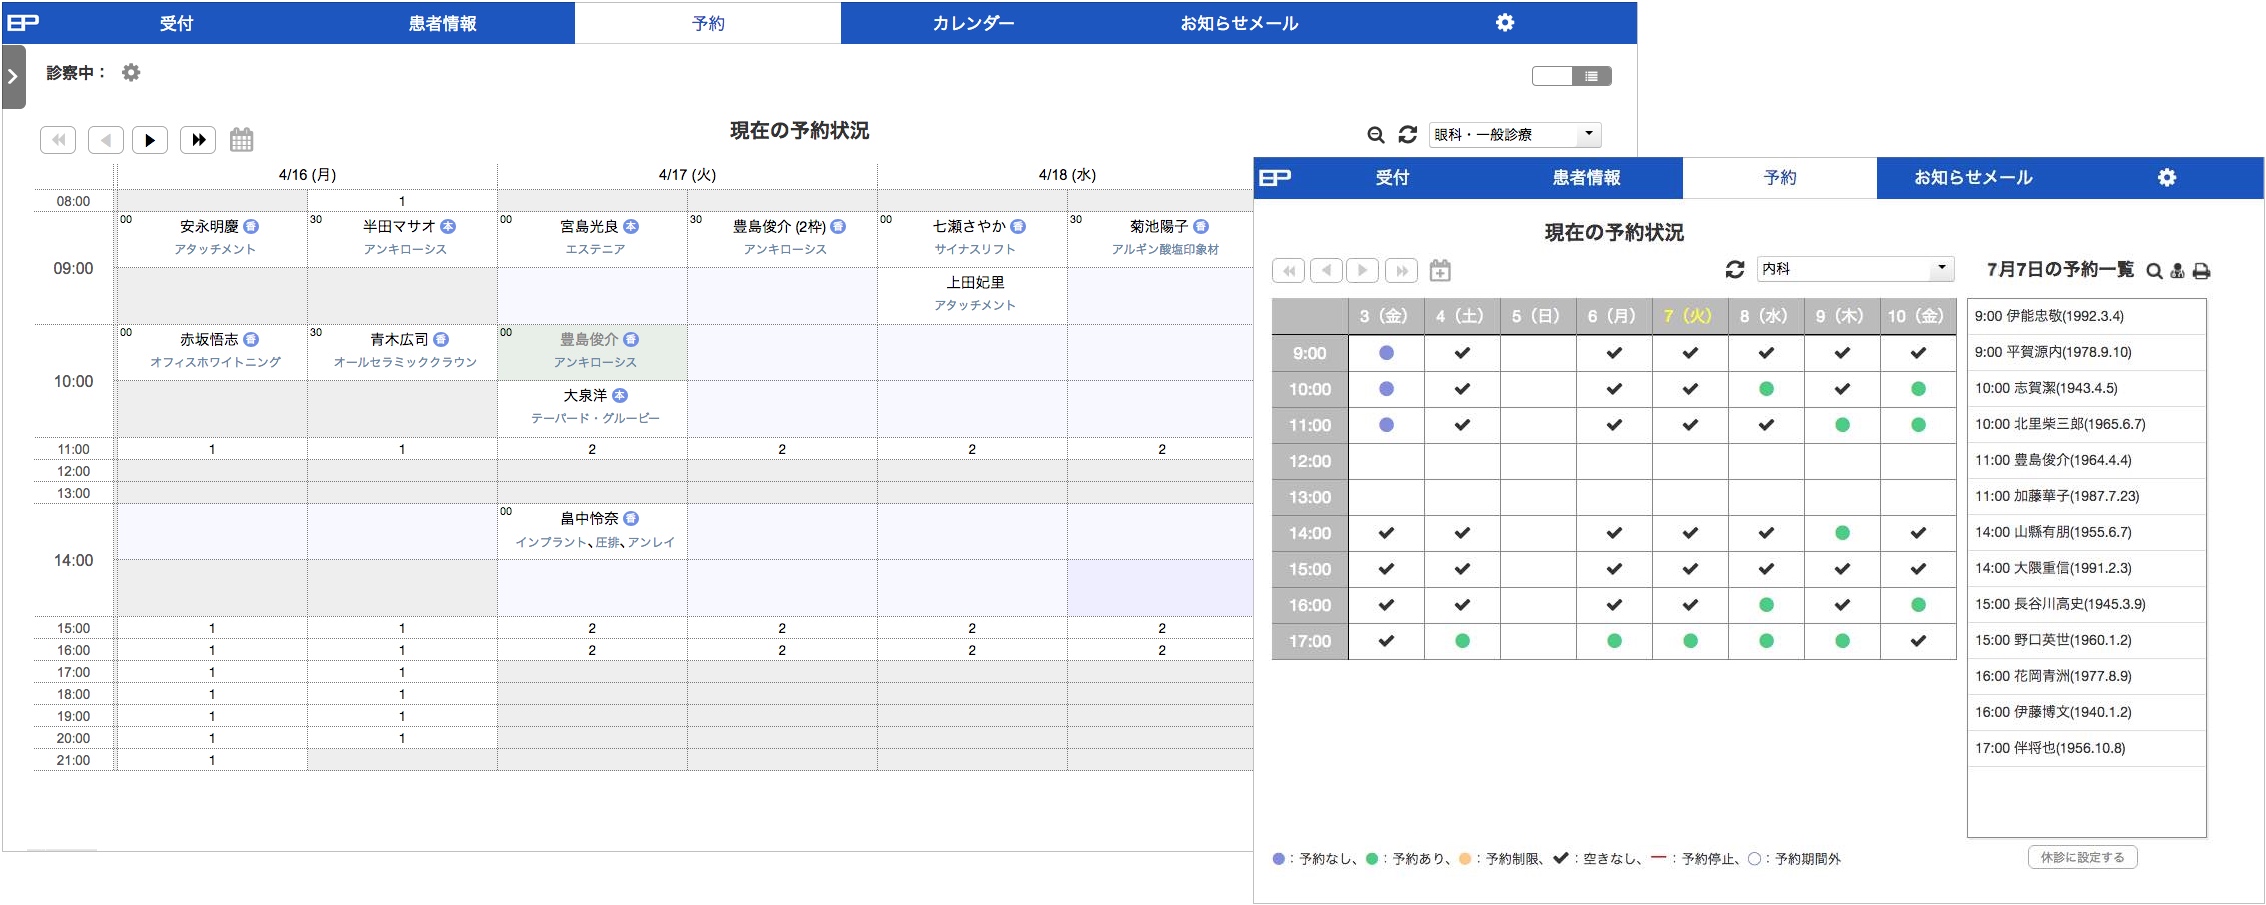Click the EP logo in the left window header
The width and height of the screenshot is (2266, 905).
coord(23,22)
